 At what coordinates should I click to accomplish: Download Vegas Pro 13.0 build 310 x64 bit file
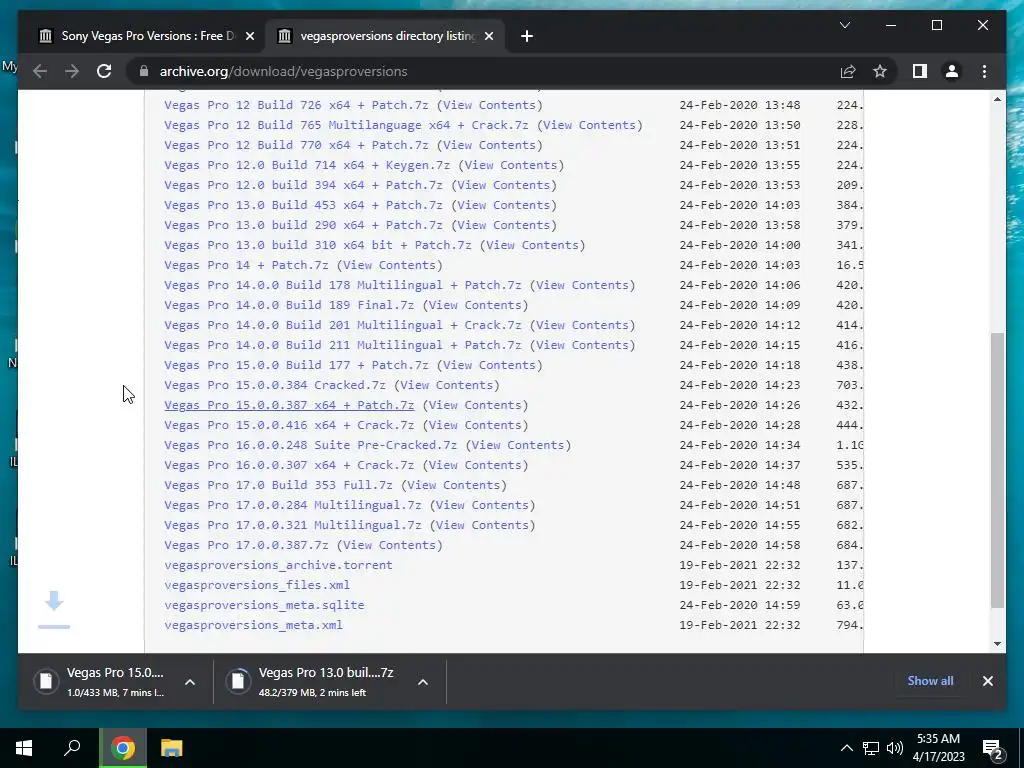pos(317,245)
